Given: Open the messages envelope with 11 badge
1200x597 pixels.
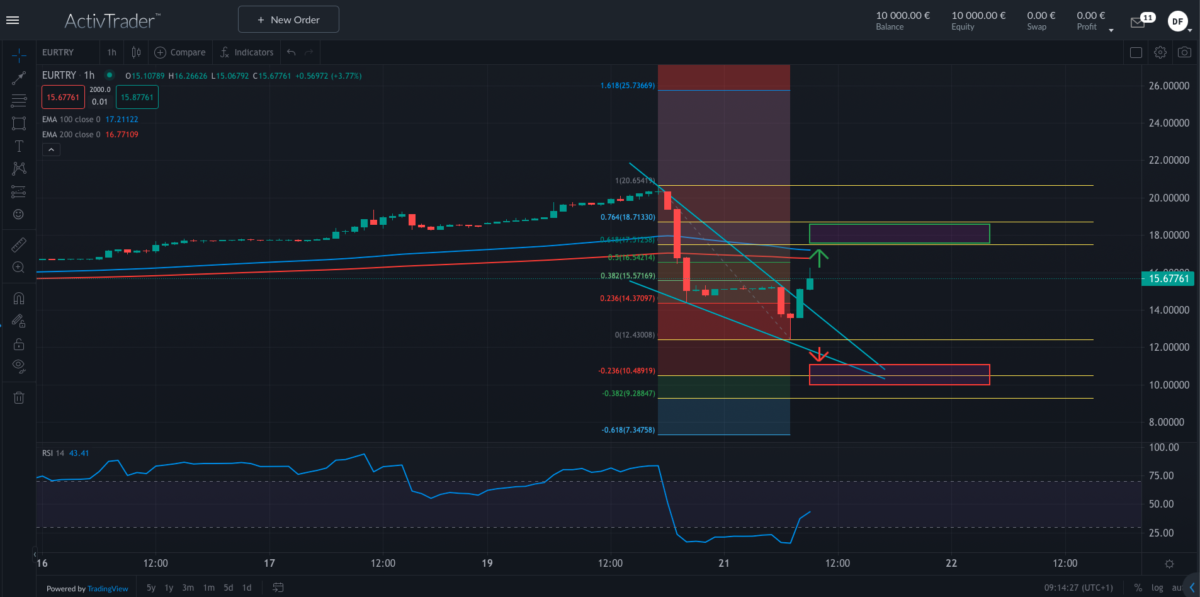Looking at the screenshot, I should (x=1142, y=20).
